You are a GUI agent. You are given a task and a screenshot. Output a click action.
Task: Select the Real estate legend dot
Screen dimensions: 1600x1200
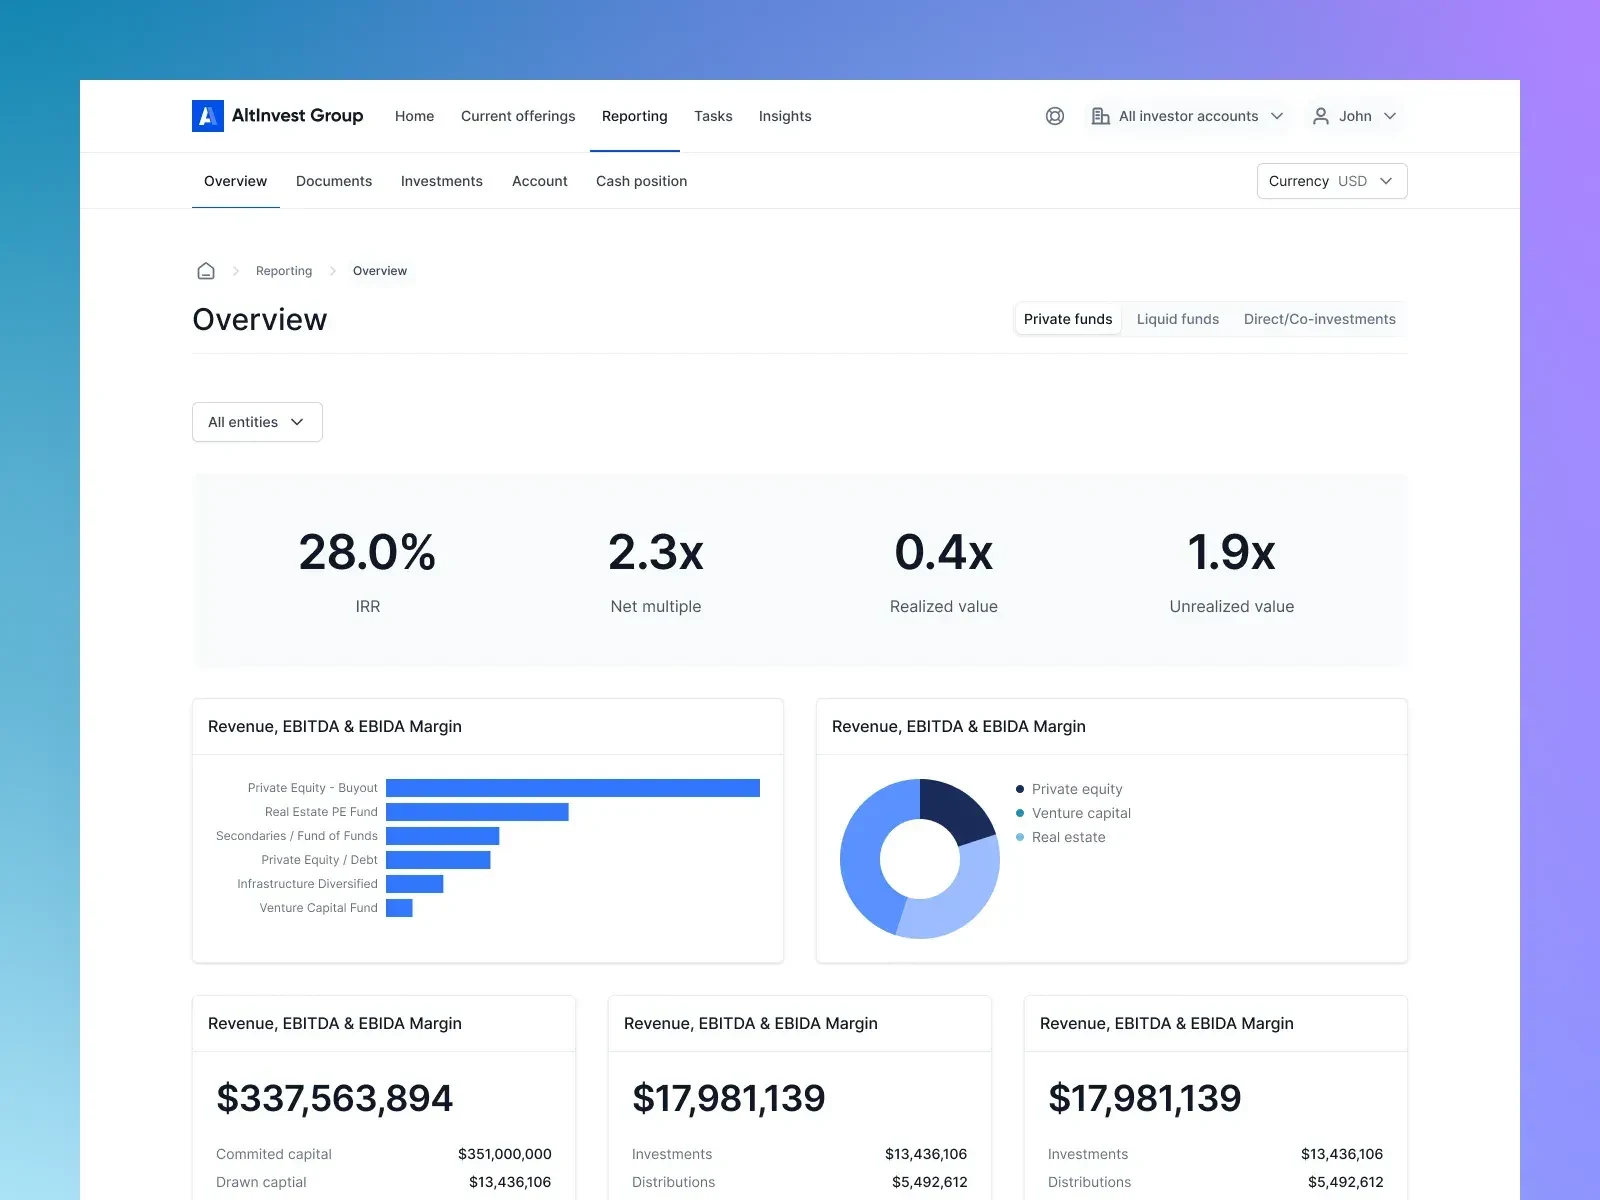tap(1019, 837)
